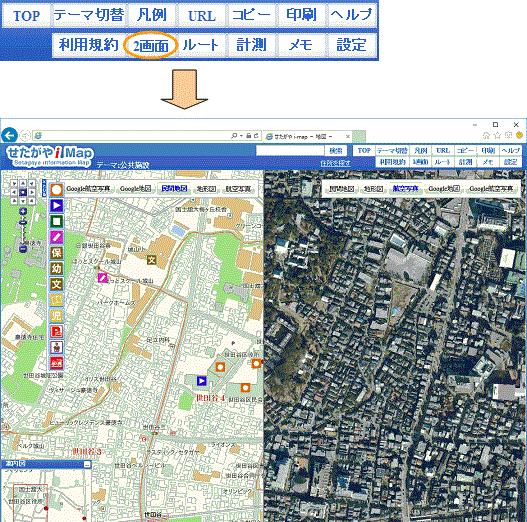
Task: Click the red parking P legend icon
Action: pos(56,331)
